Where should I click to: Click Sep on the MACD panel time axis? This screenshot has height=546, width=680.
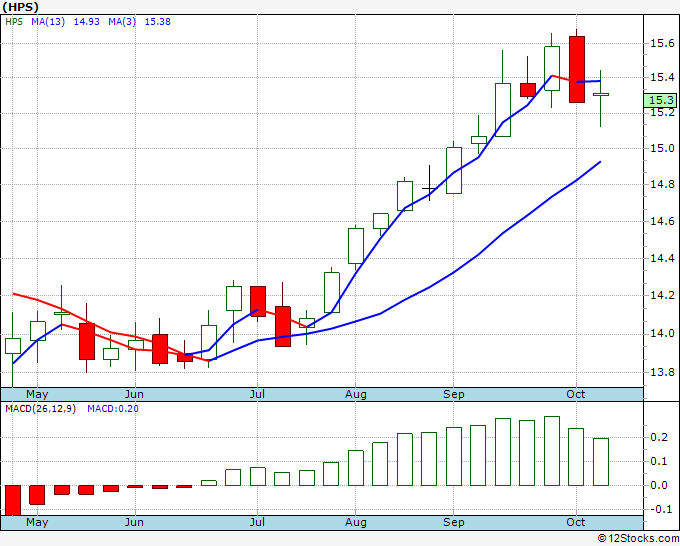(x=454, y=522)
